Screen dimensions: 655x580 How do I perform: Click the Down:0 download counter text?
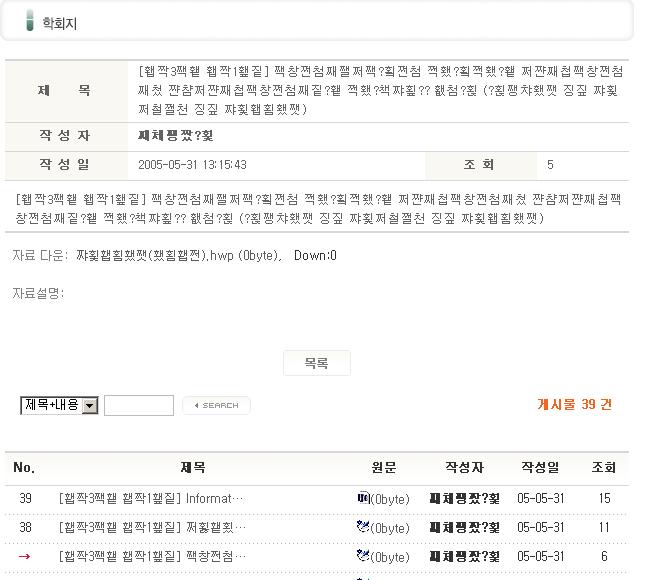pyautogui.click(x=315, y=255)
